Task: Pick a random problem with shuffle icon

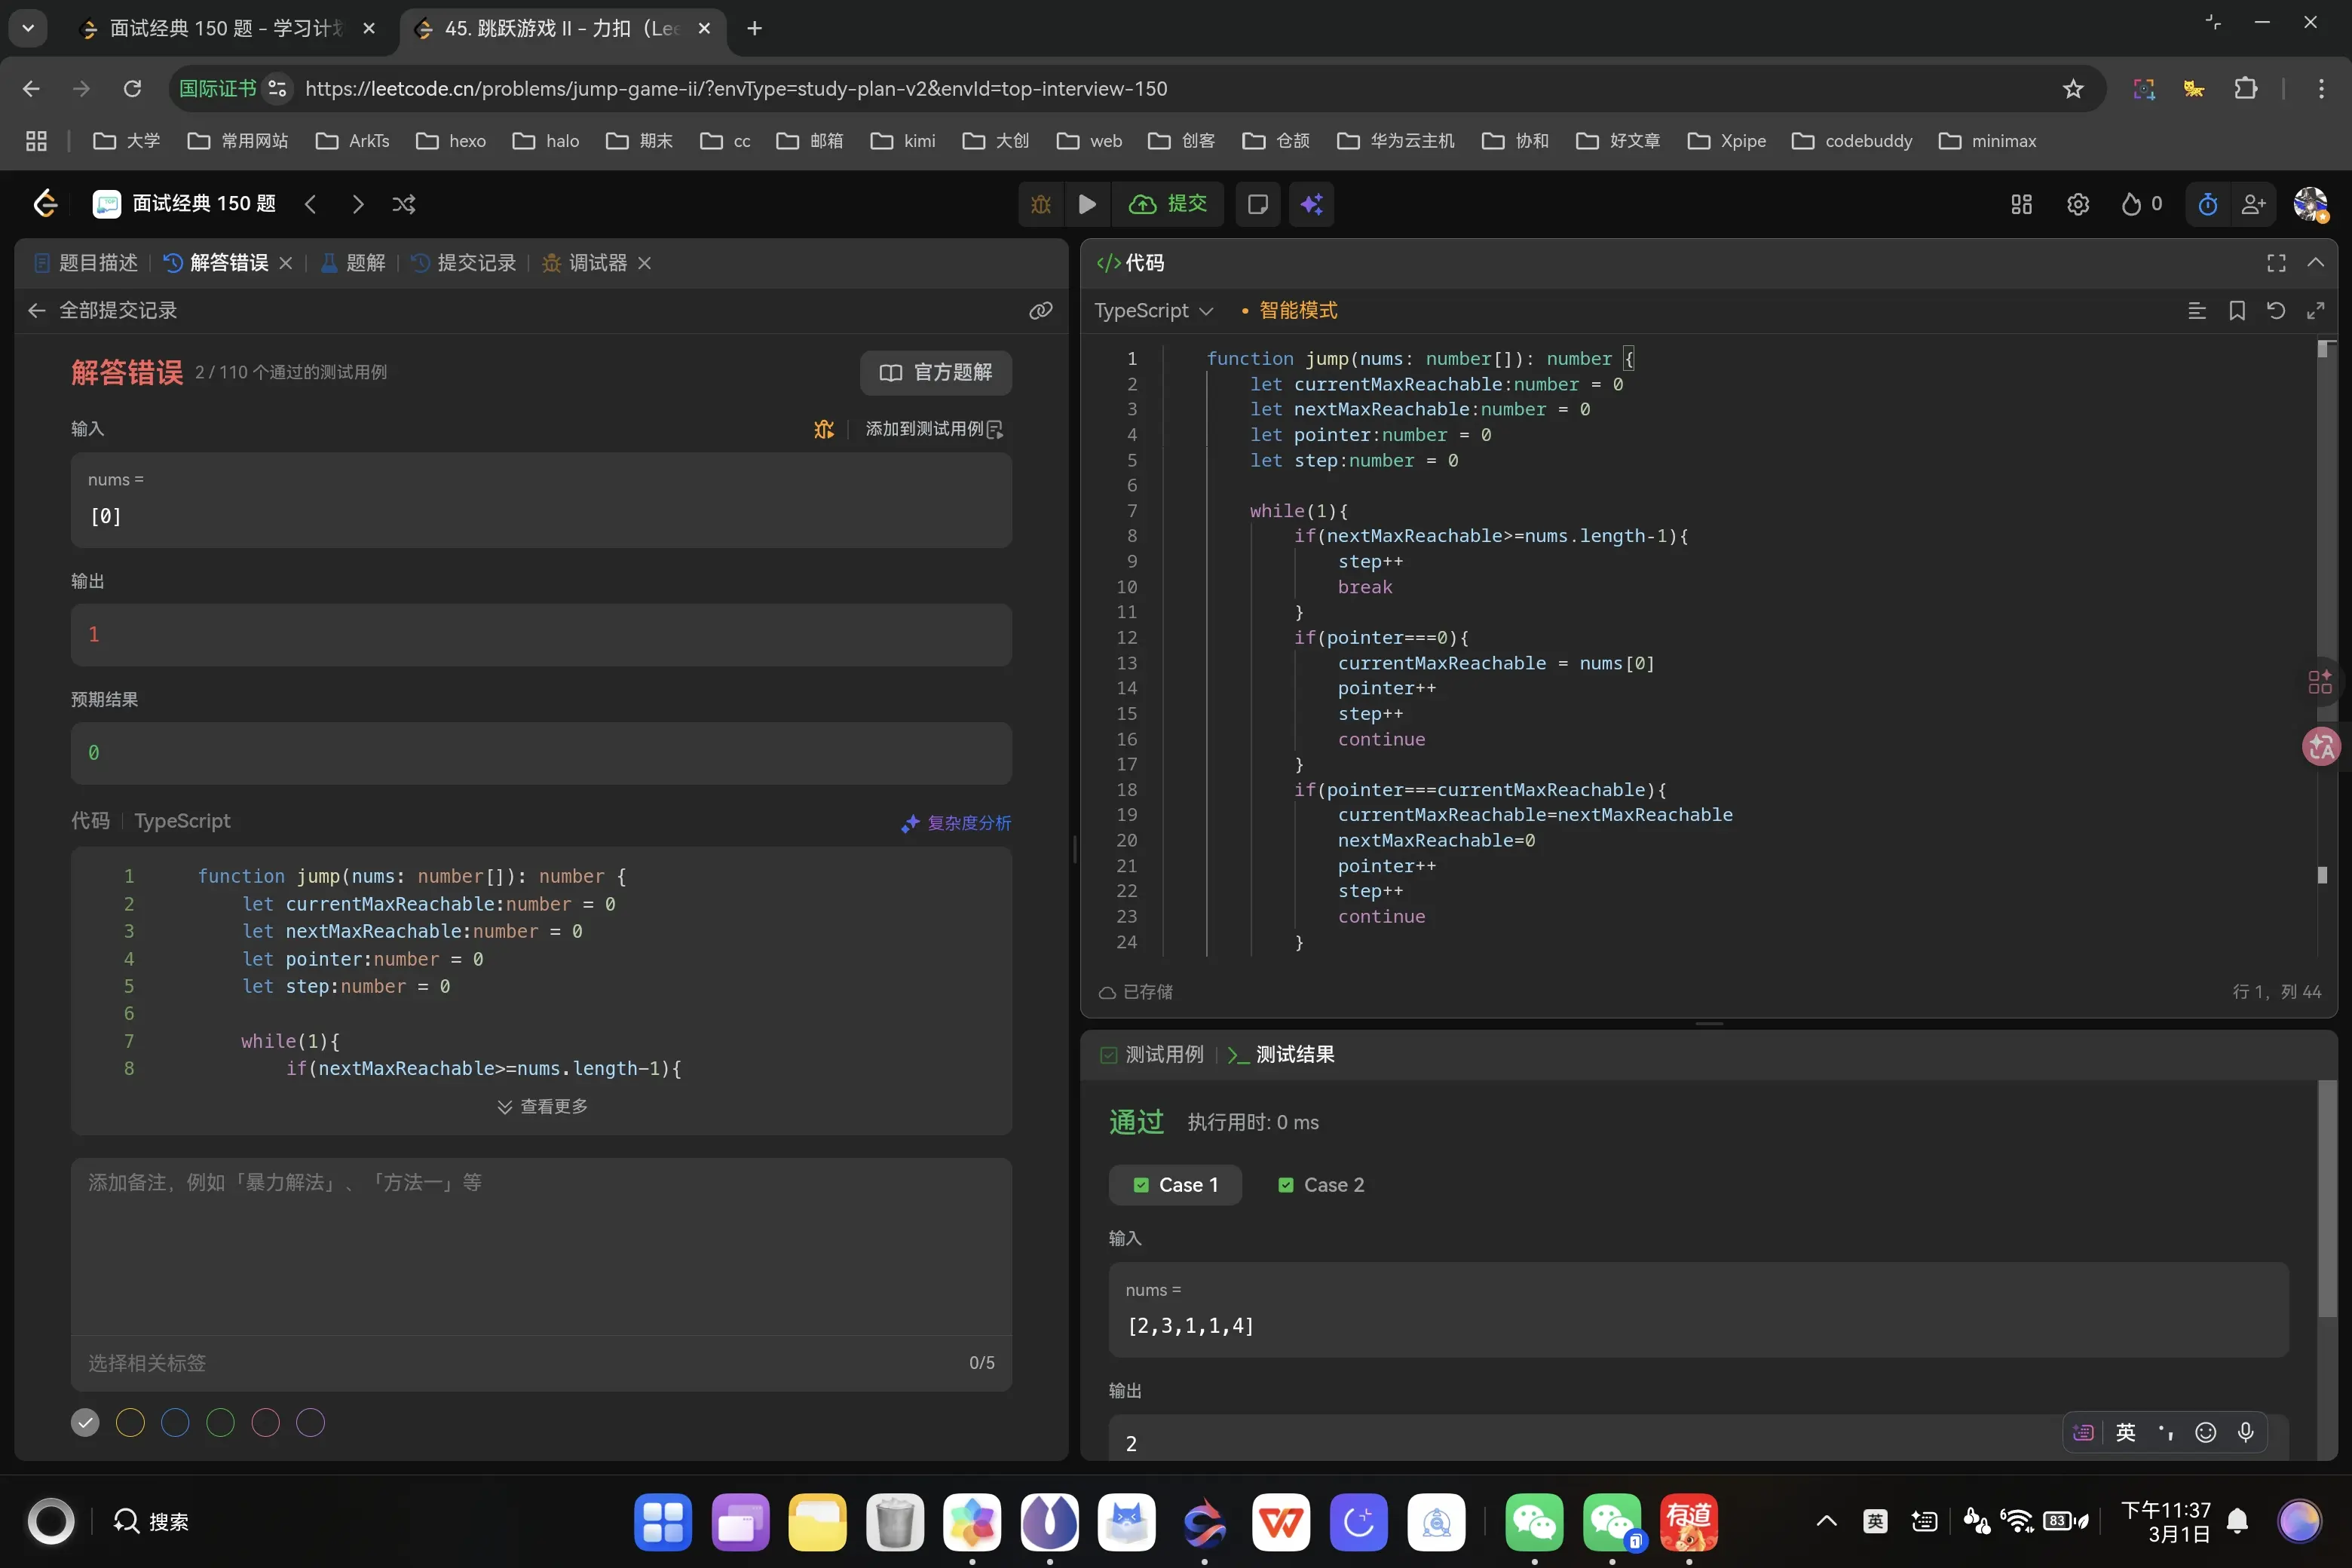Action: tap(404, 204)
